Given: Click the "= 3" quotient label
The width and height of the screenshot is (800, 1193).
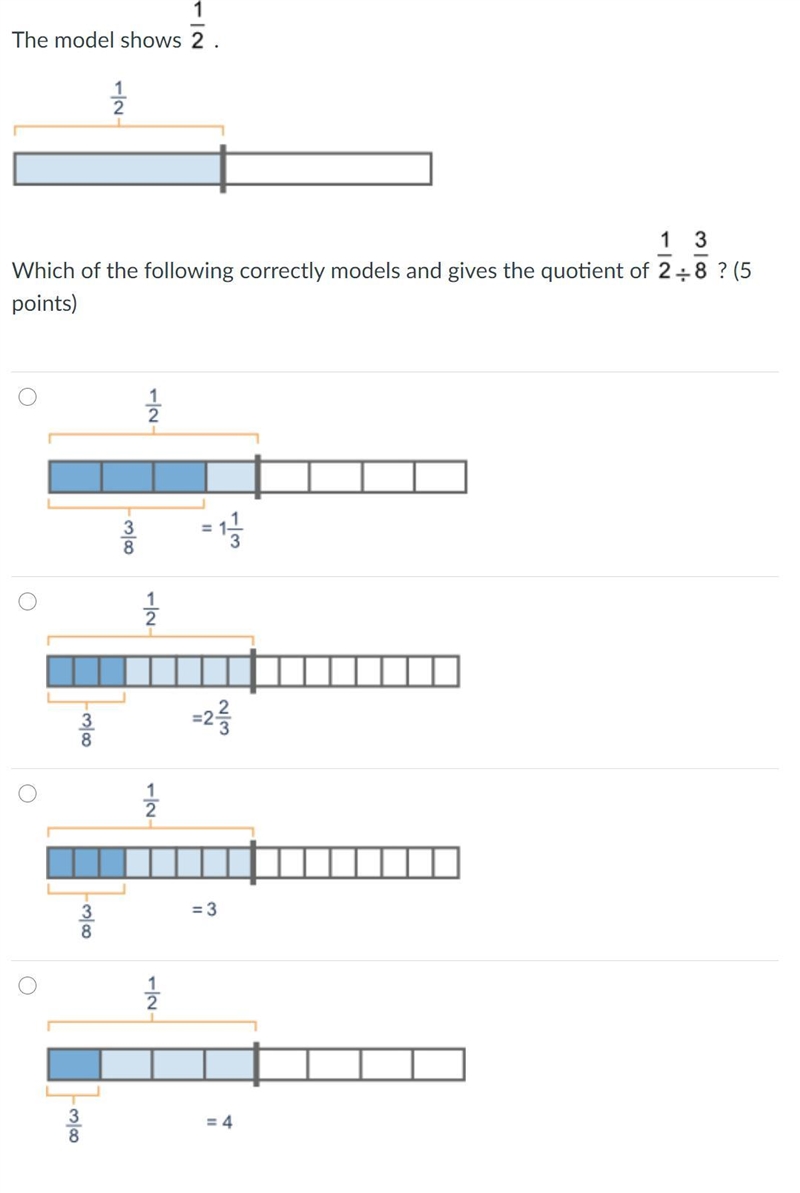Looking at the screenshot, I should click(204, 909).
